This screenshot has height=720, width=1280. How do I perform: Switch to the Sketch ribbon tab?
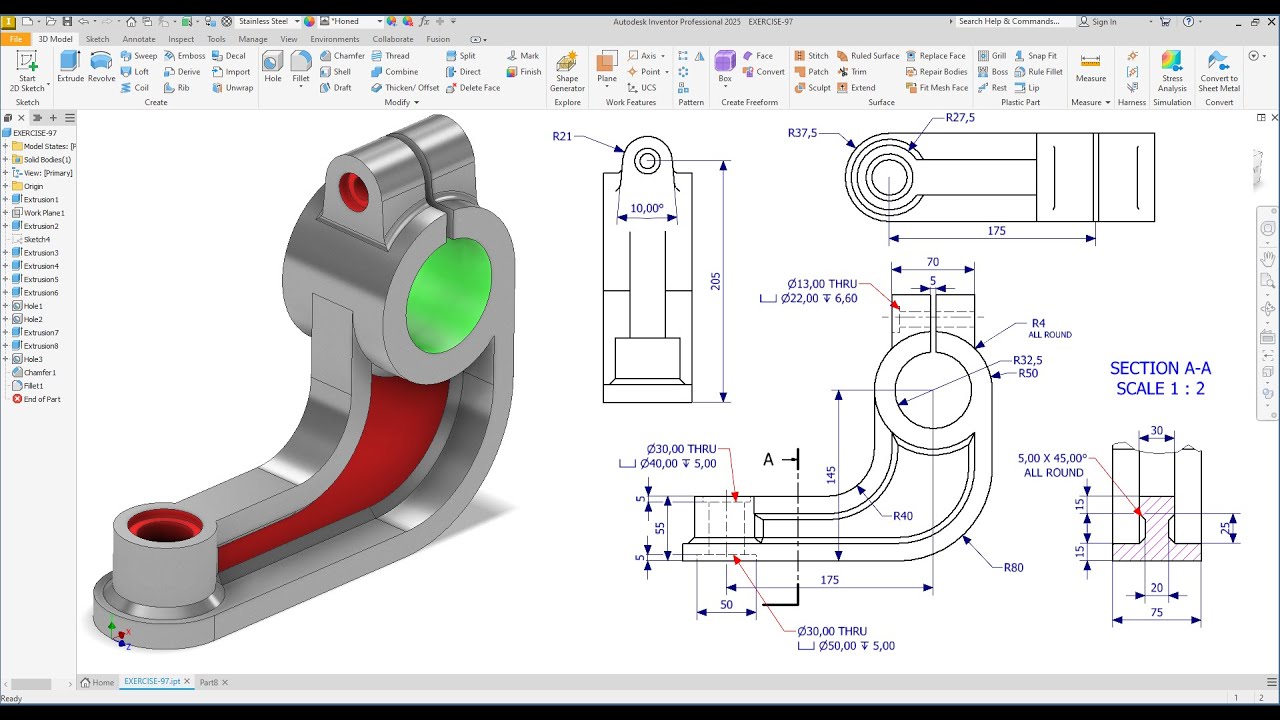click(97, 39)
